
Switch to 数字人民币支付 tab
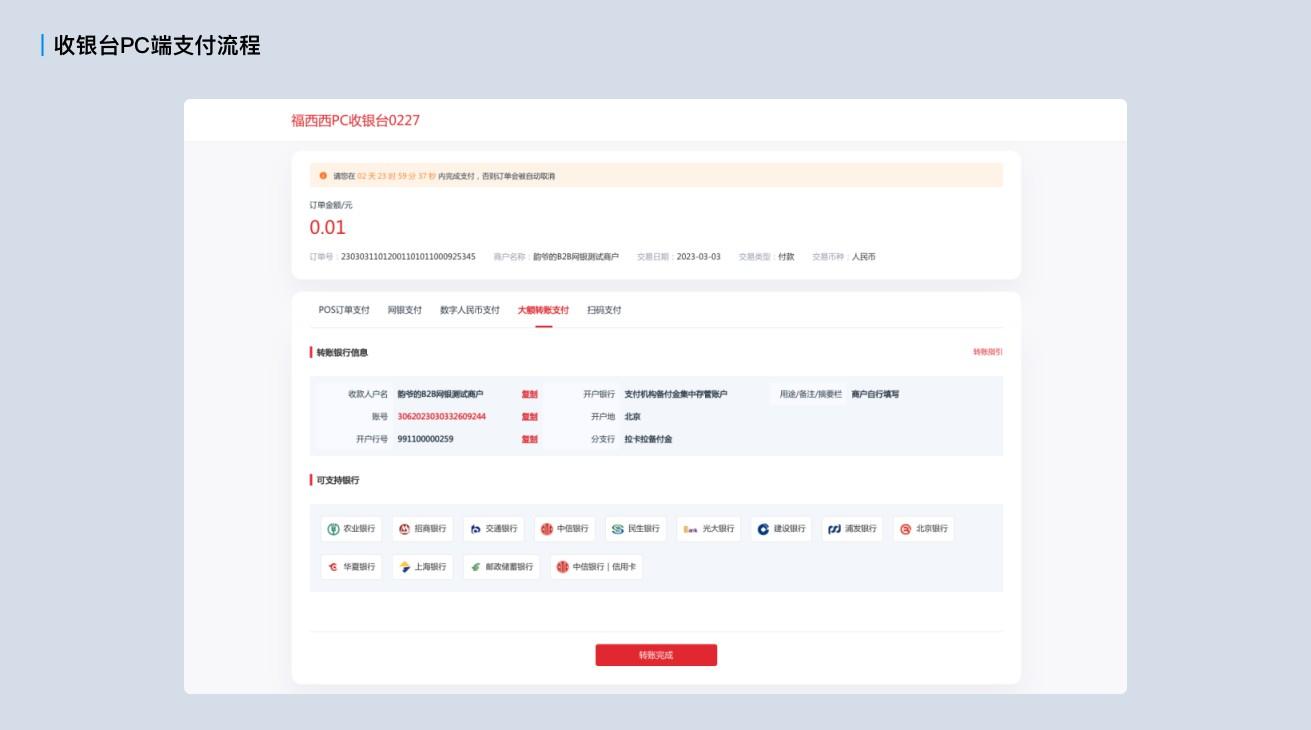pos(470,310)
